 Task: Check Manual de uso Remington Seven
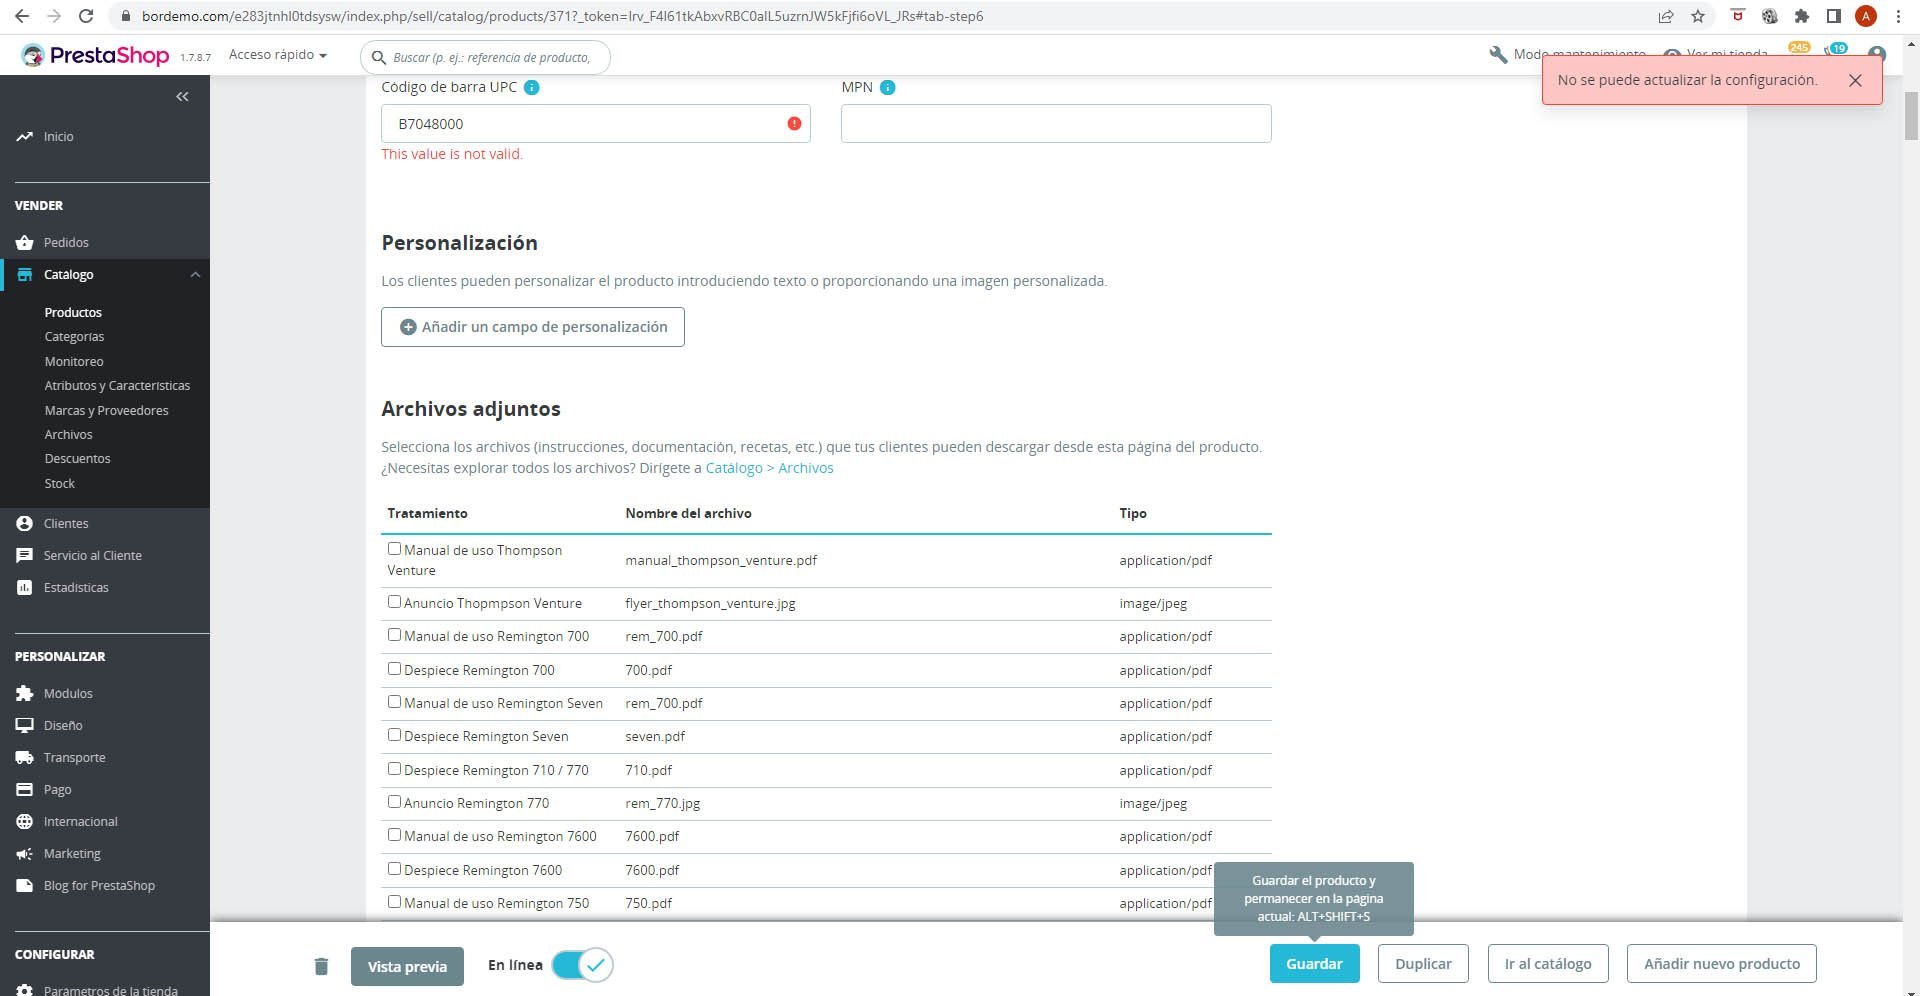pyautogui.click(x=394, y=701)
